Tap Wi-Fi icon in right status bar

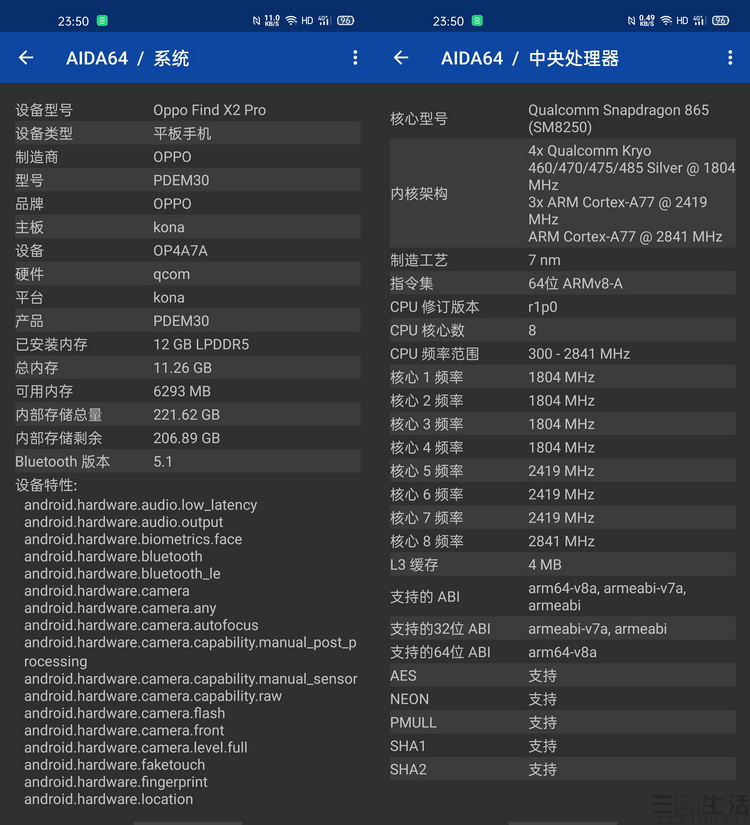click(x=666, y=21)
